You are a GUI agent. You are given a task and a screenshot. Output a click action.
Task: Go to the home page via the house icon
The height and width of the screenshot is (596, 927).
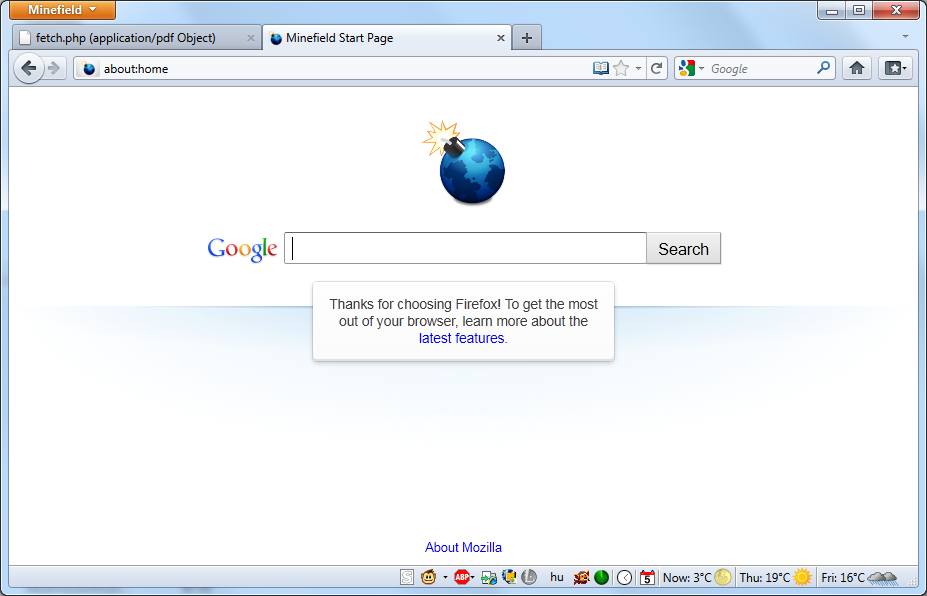(857, 69)
